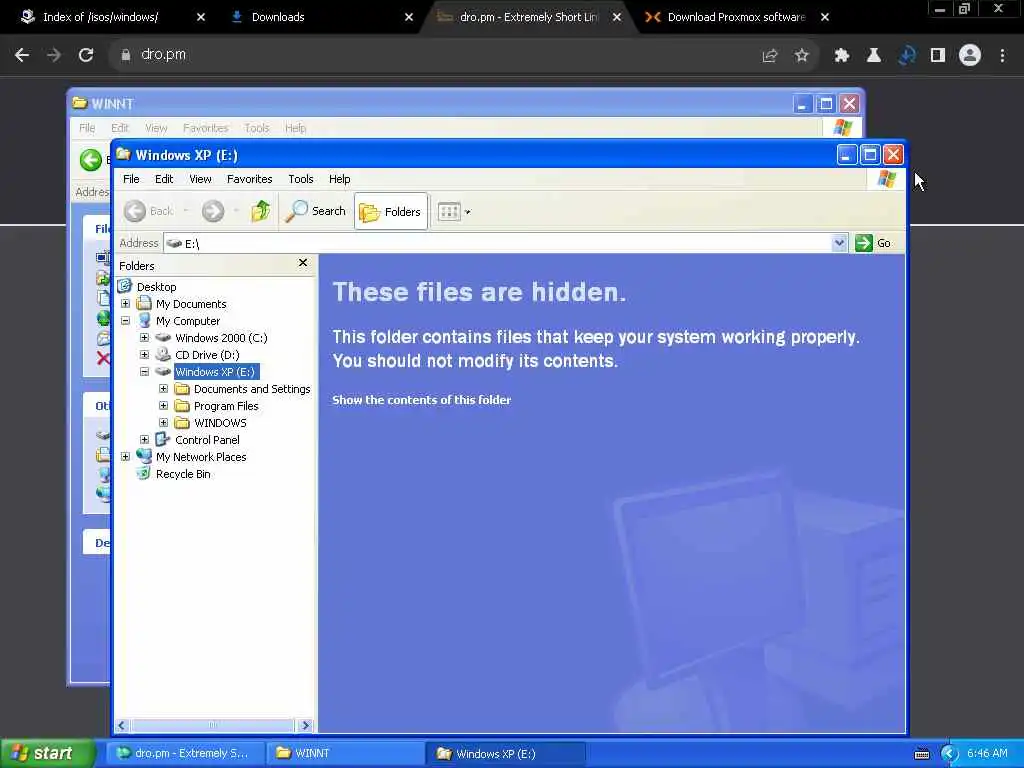This screenshot has height=768, width=1024.
Task: Expand Program Files folder node
Action: (x=163, y=406)
